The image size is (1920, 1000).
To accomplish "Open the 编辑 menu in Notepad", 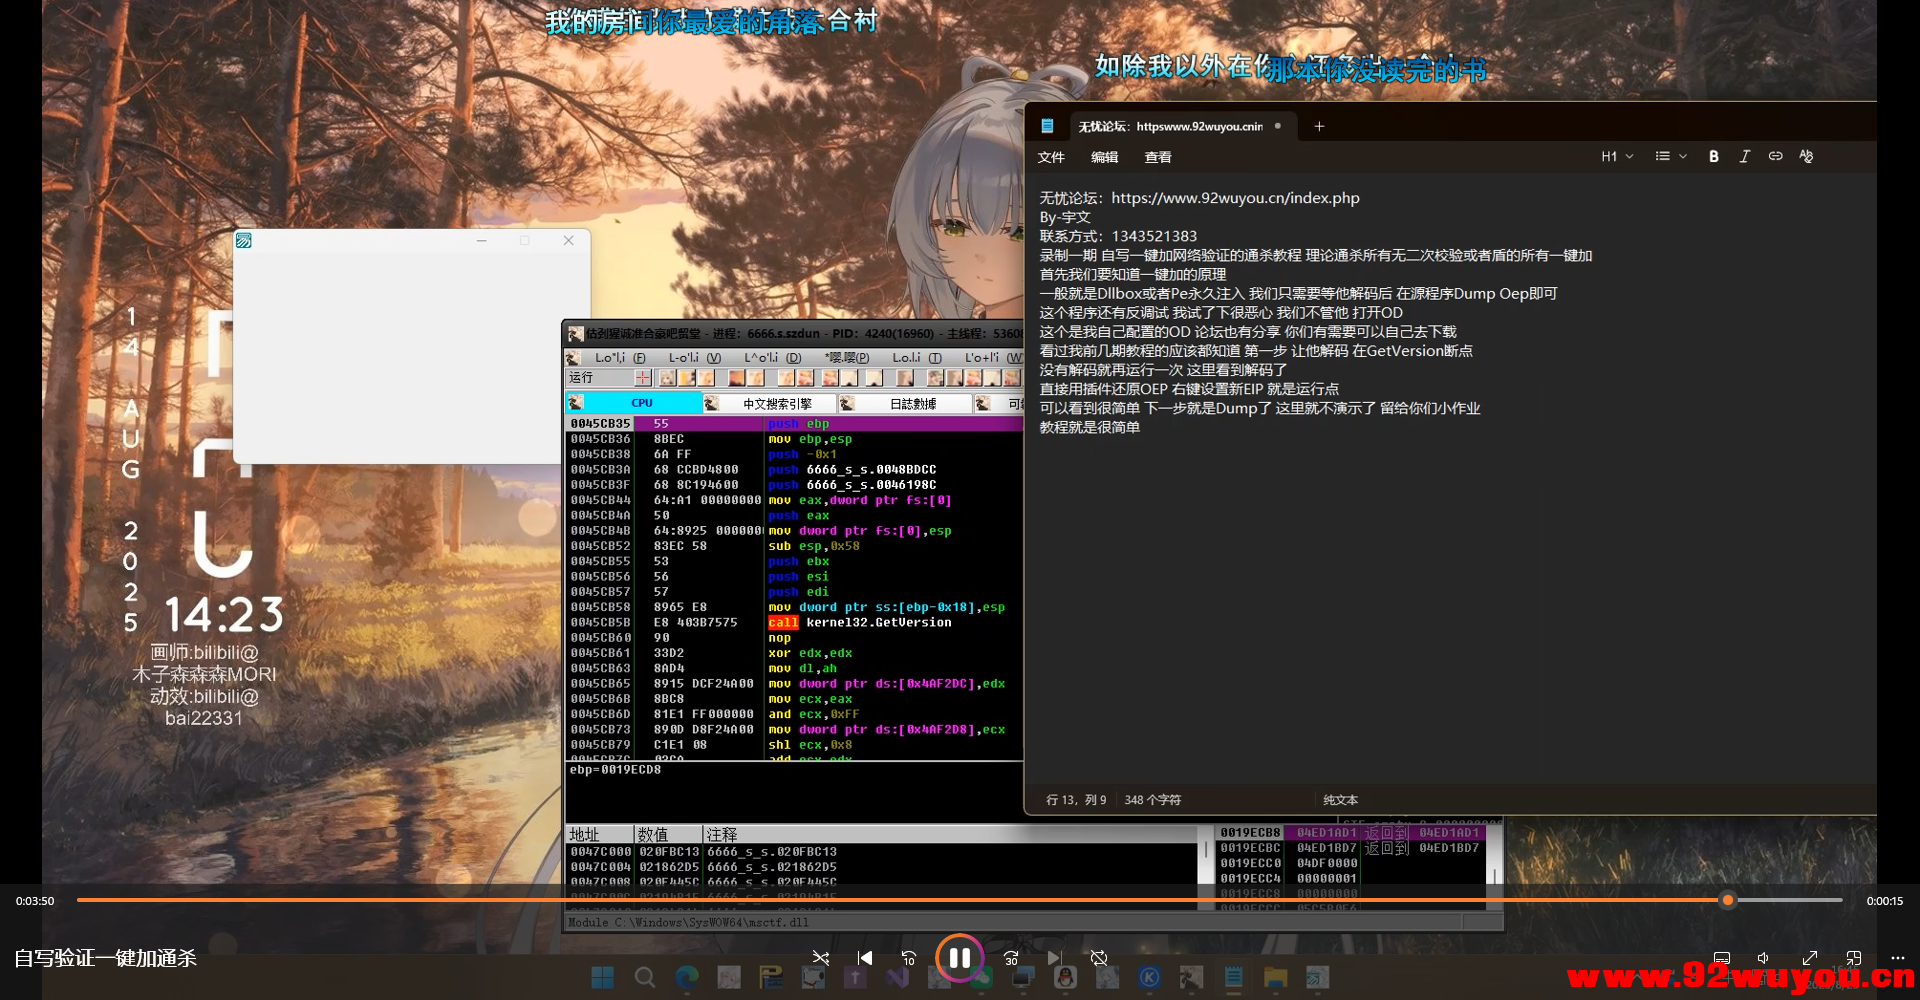I will point(1104,157).
